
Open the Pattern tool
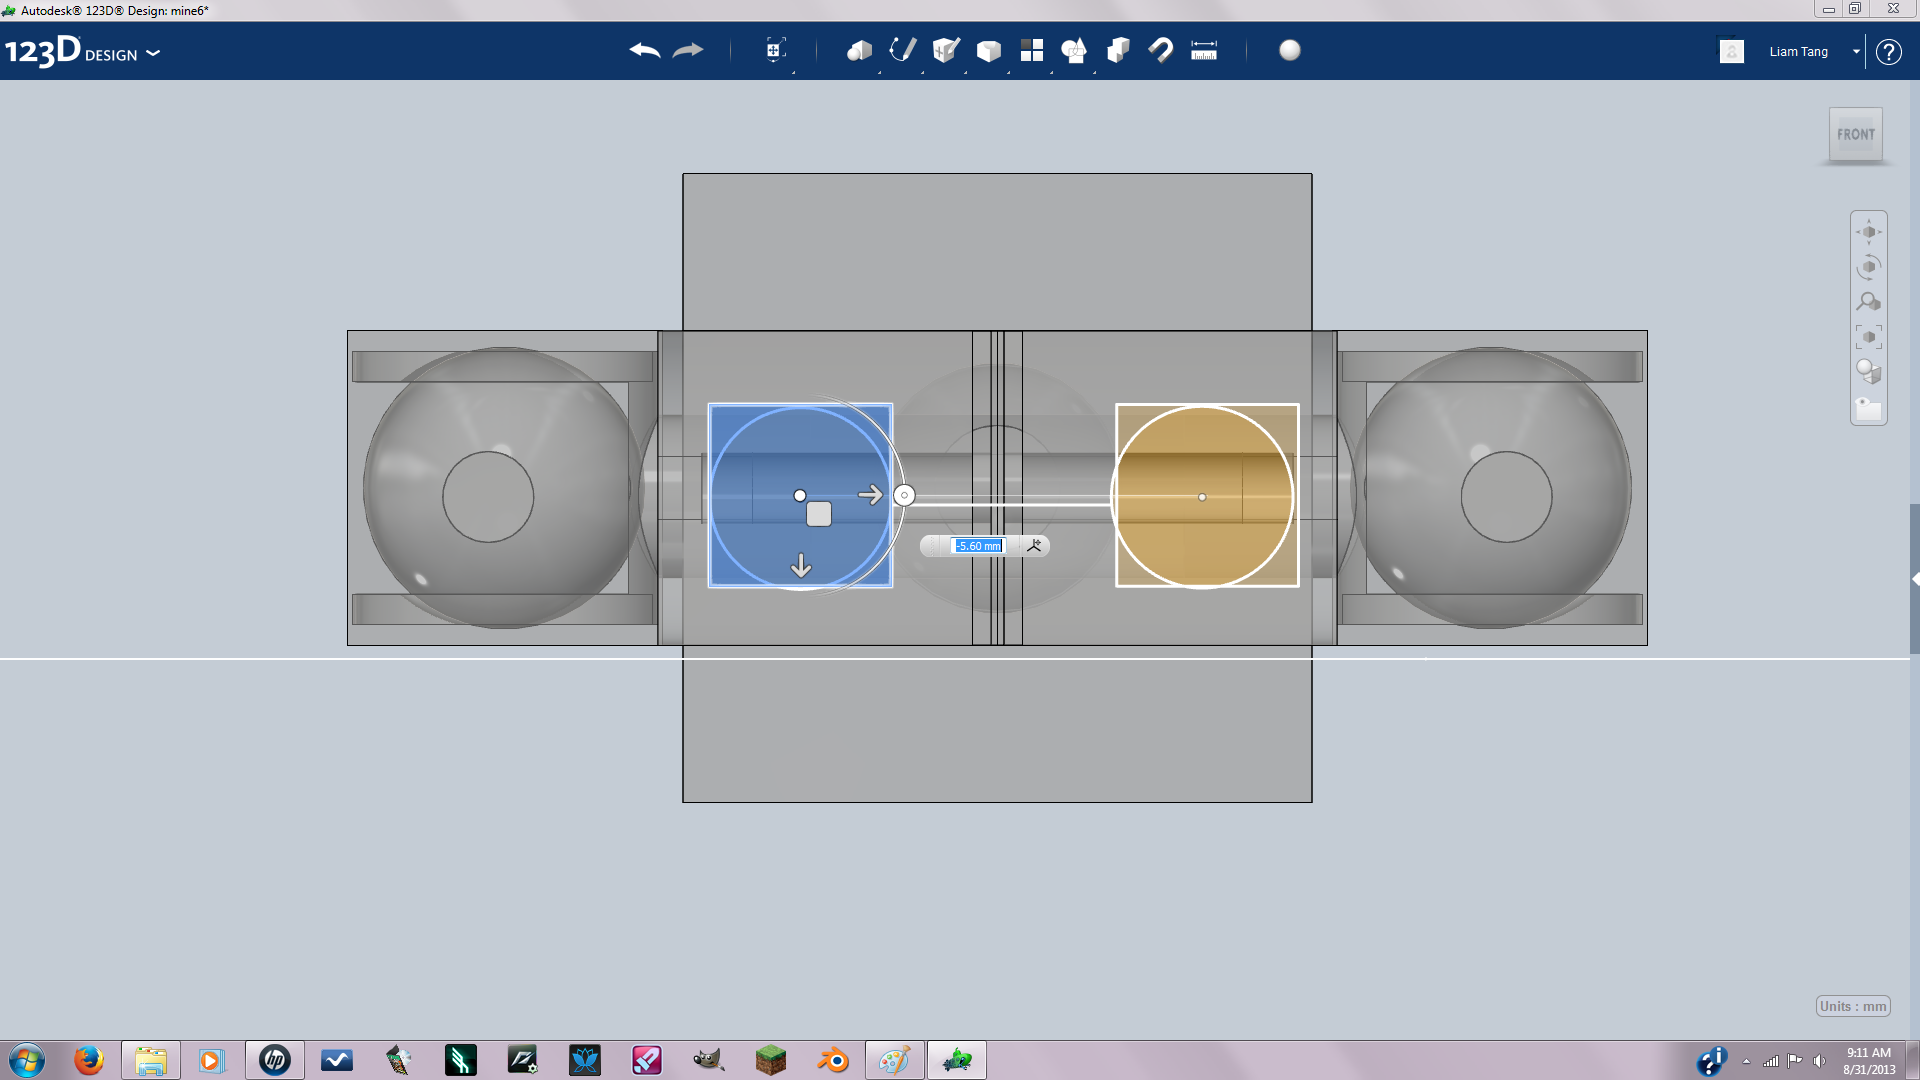[x=1032, y=50]
